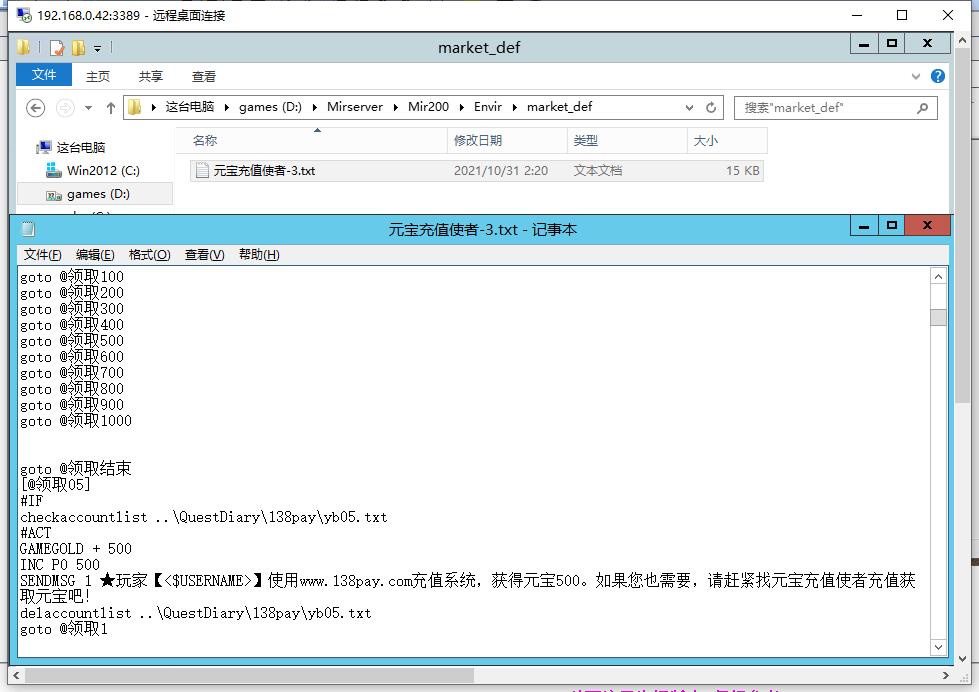Open Explorer help via question mark icon
Viewport: 979px width, 692px height.
[x=937, y=76]
